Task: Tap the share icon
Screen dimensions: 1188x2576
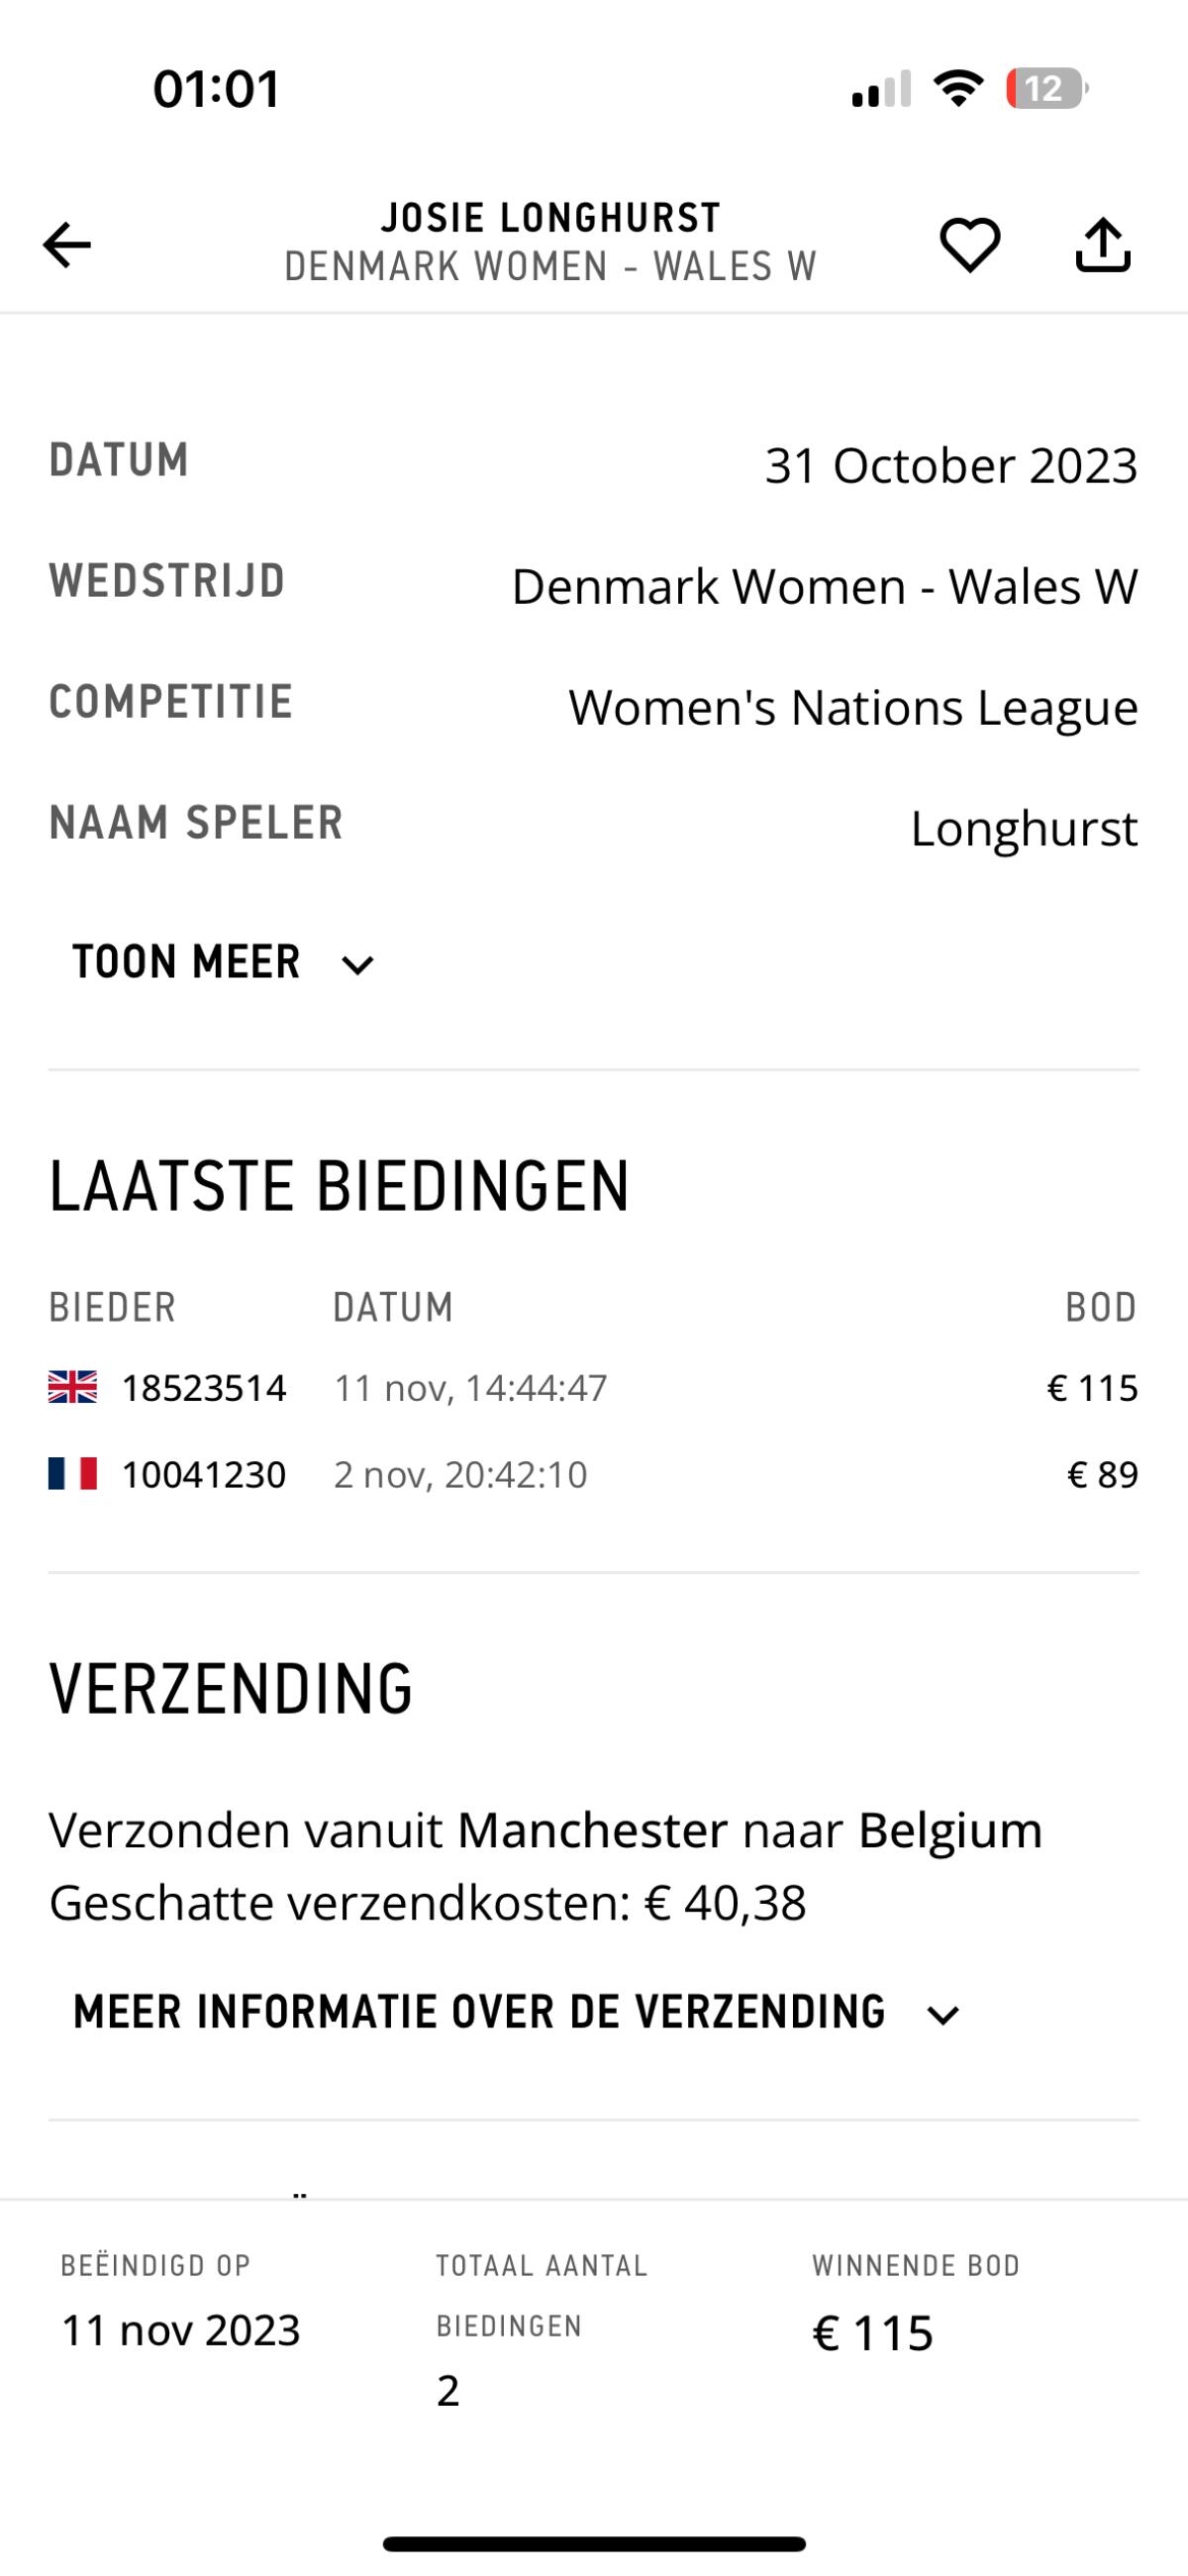Action: click(x=1102, y=245)
